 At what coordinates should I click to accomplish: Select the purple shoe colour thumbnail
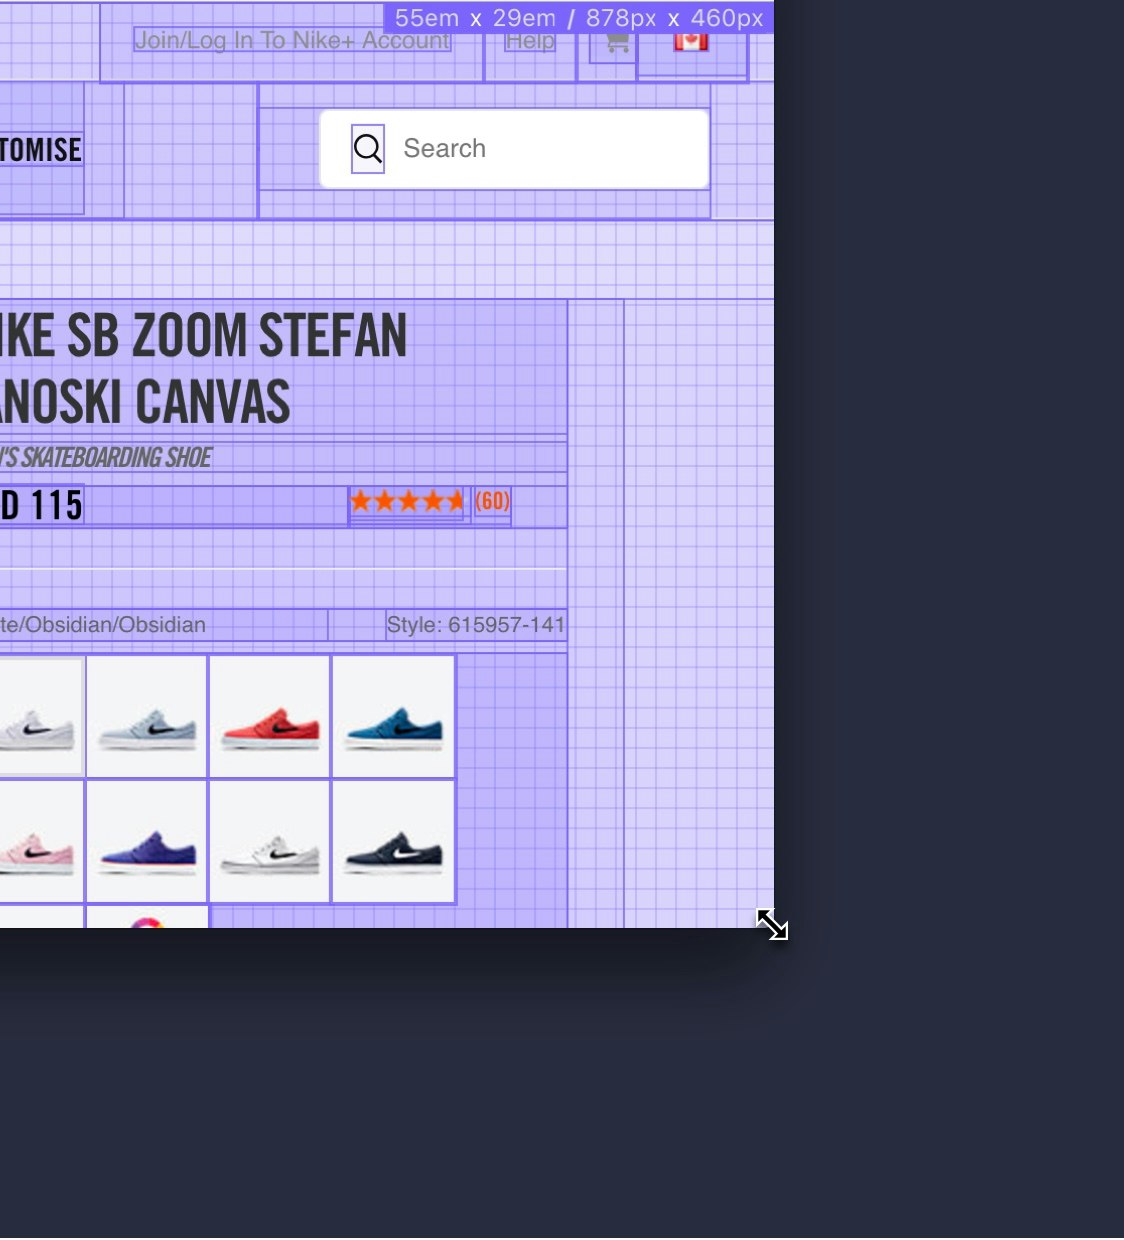(147, 842)
